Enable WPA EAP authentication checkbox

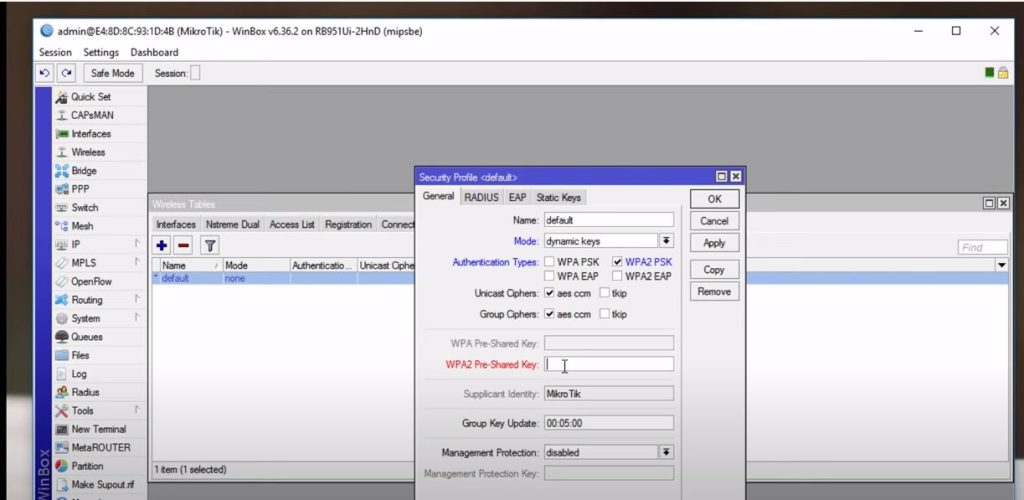[550, 276]
